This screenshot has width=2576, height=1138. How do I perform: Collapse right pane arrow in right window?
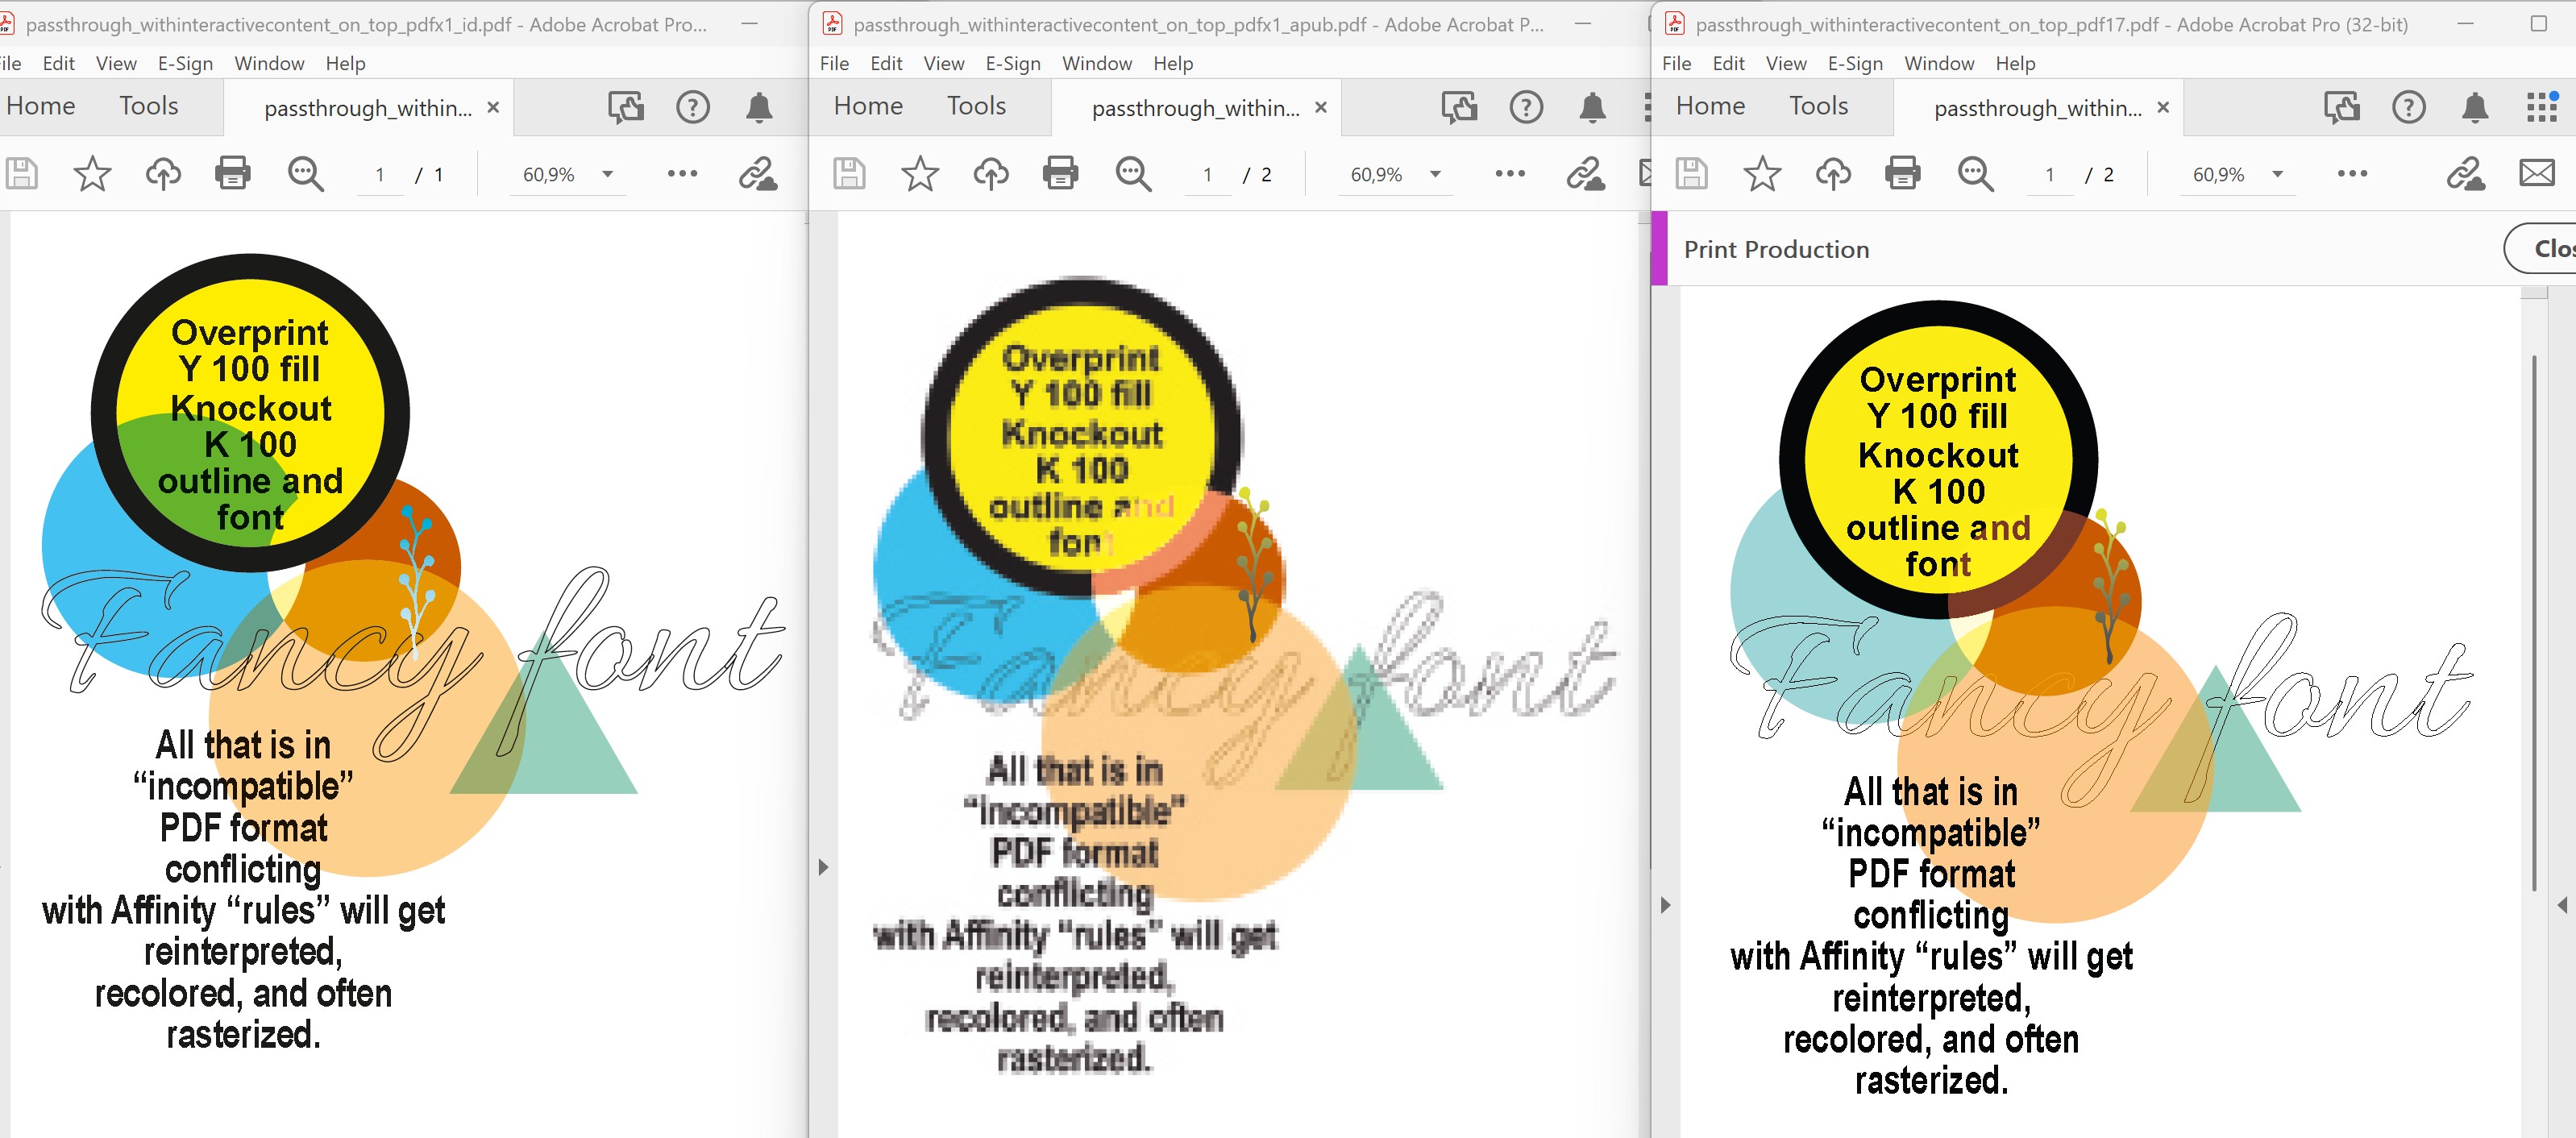pyautogui.click(x=2563, y=905)
